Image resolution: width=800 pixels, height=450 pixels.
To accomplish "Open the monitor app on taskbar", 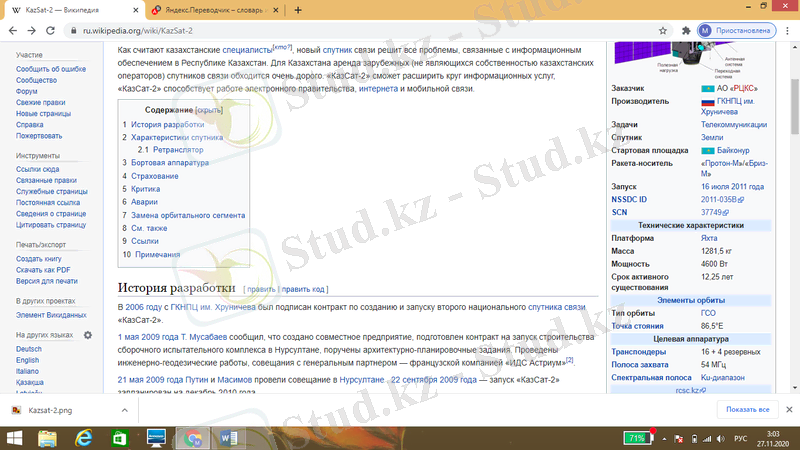I will (x=156, y=438).
